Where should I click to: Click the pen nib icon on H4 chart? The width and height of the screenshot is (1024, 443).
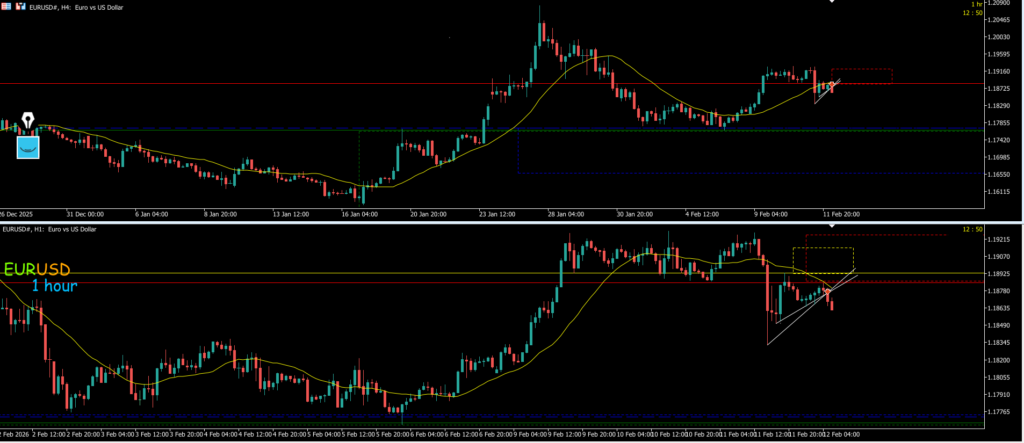click(28, 121)
